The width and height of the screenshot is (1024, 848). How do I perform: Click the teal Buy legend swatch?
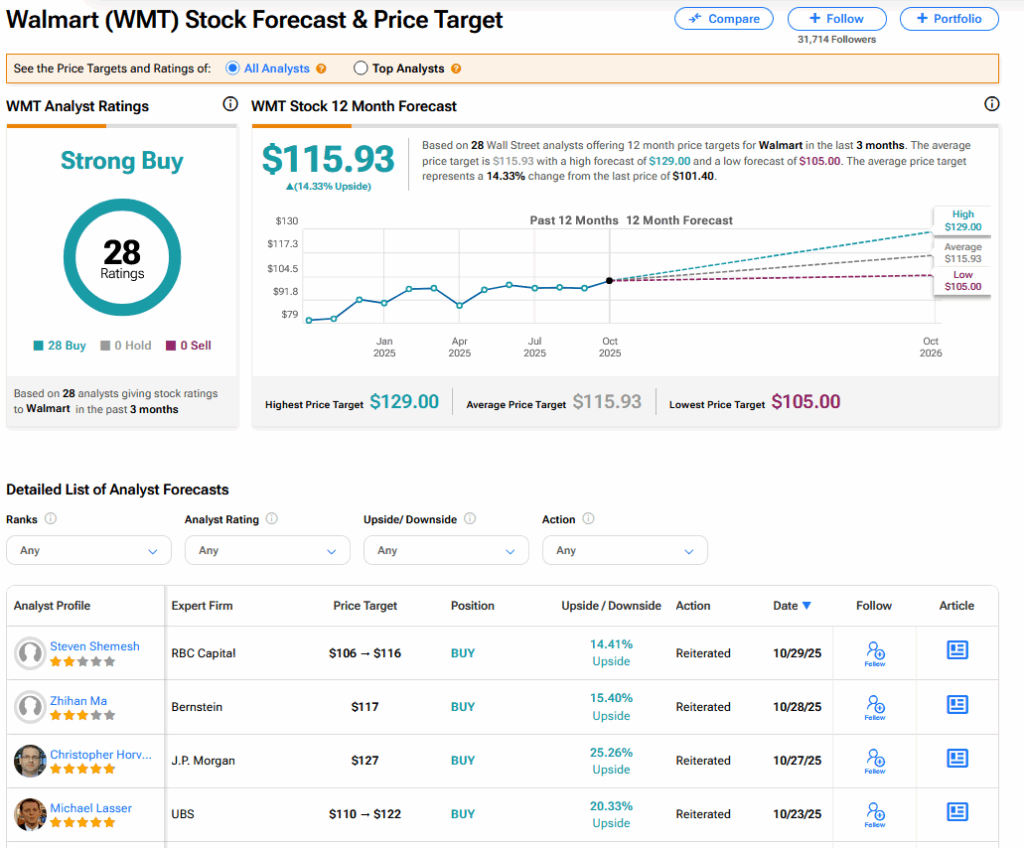click(x=38, y=346)
